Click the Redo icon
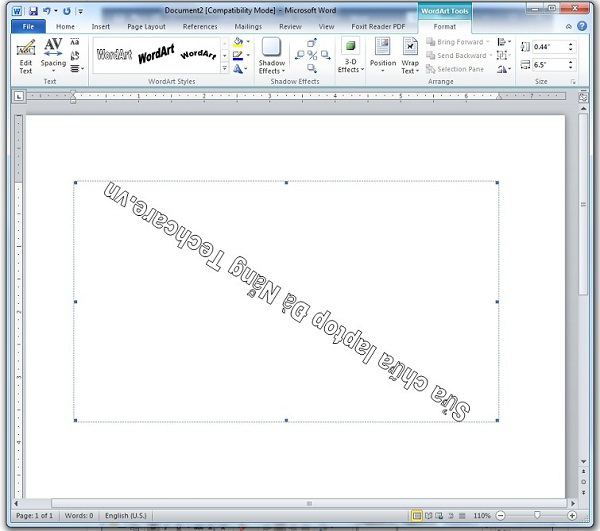Image resolution: width=600 pixels, height=531 pixels. point(67,11)
